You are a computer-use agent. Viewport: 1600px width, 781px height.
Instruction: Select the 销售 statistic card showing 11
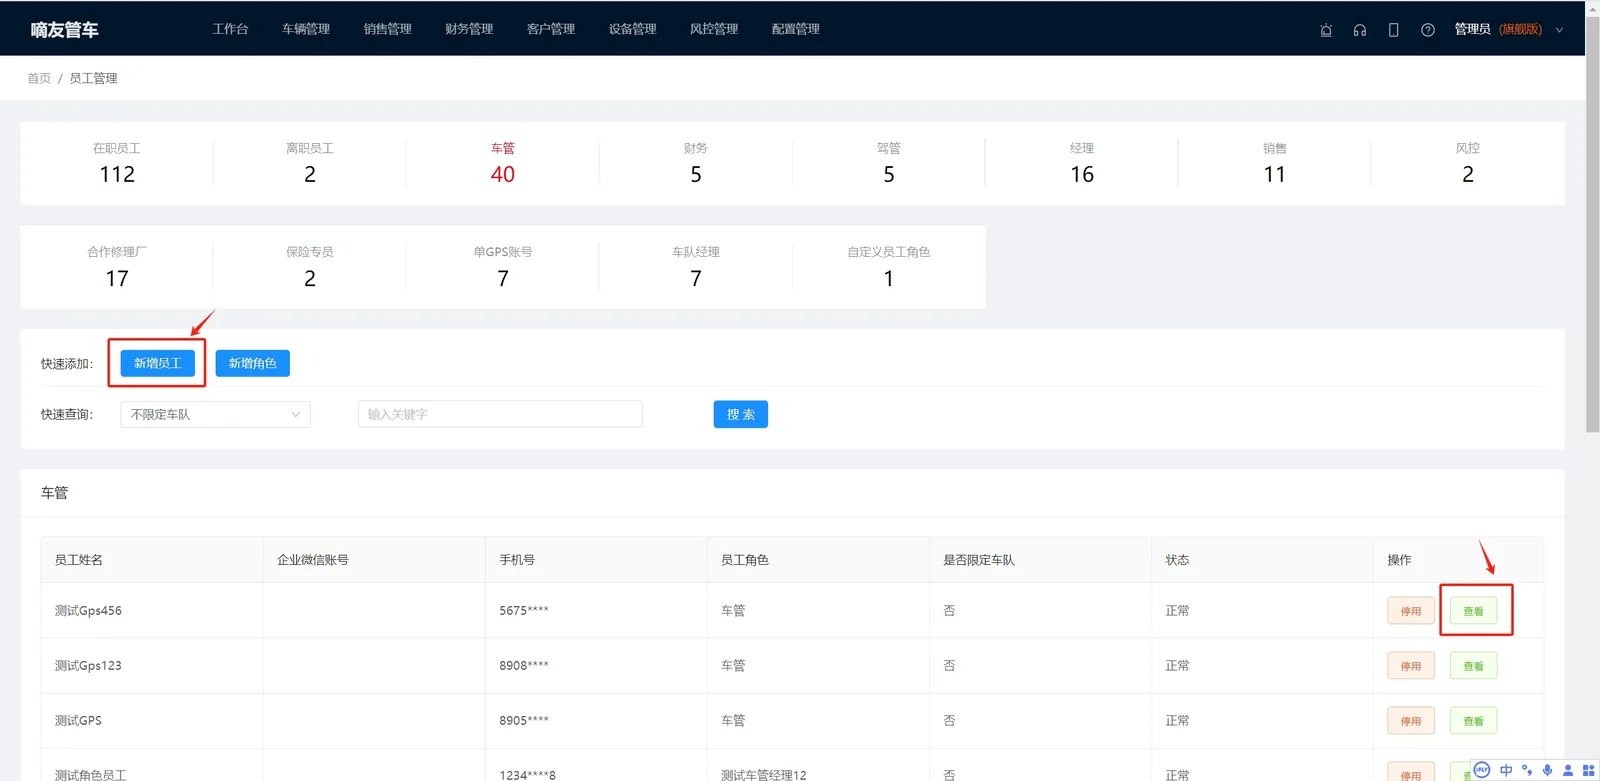click(x=1275, y=163)
